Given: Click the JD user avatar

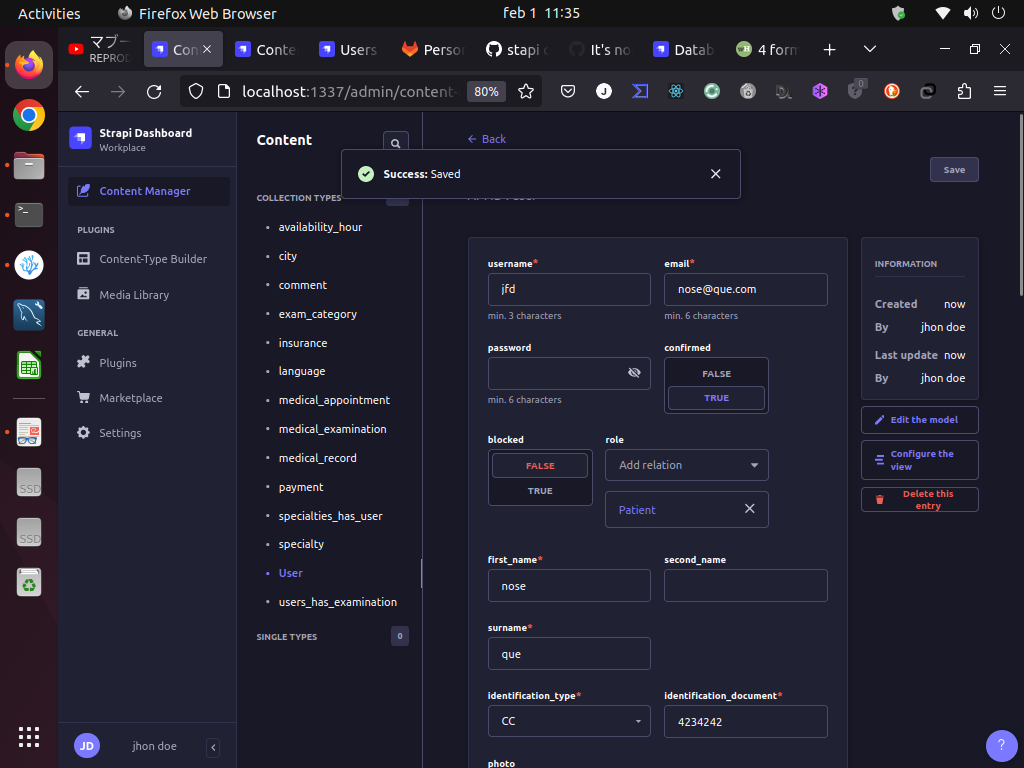Looking at the screenshot, I should [x=87, y=746].
